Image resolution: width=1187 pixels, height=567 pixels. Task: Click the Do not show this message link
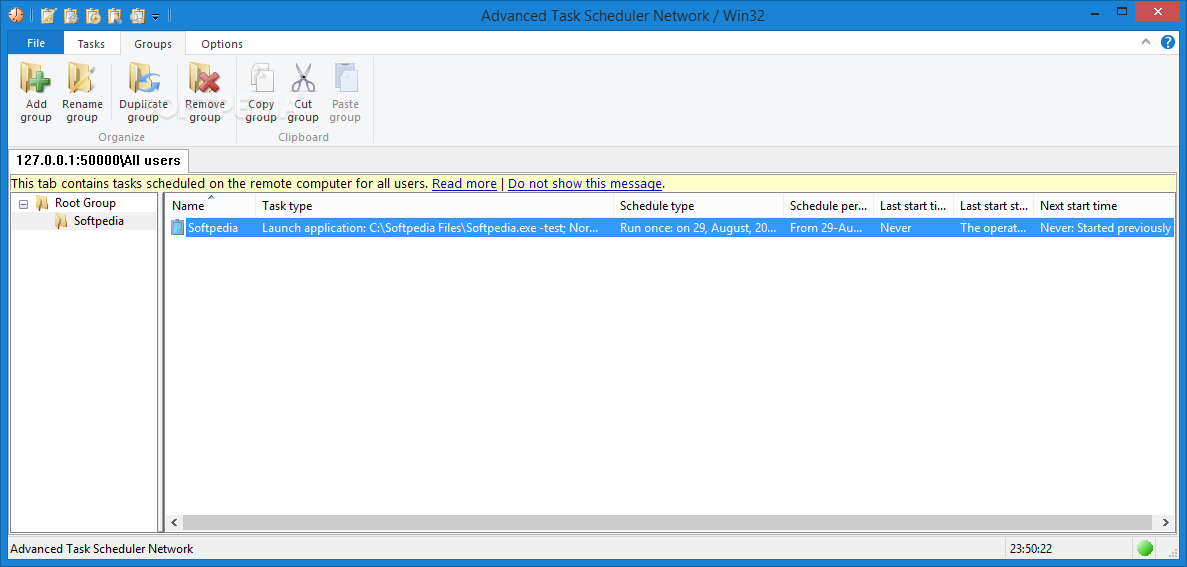tap(585, 183)
